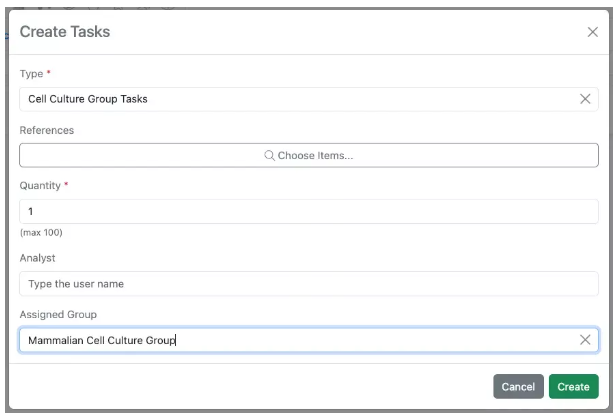Open the Choose Items reference picker

coord(309,156)
